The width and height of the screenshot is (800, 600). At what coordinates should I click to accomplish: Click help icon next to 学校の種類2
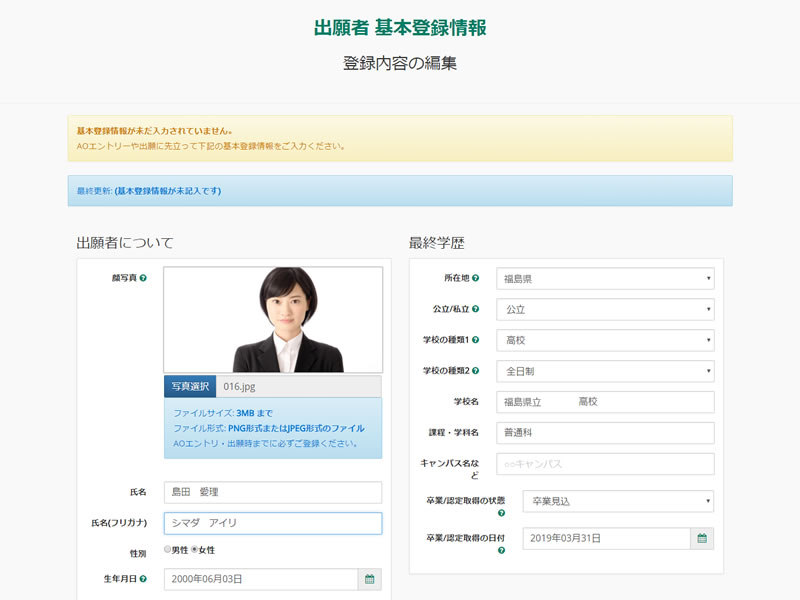pos(475,371)
